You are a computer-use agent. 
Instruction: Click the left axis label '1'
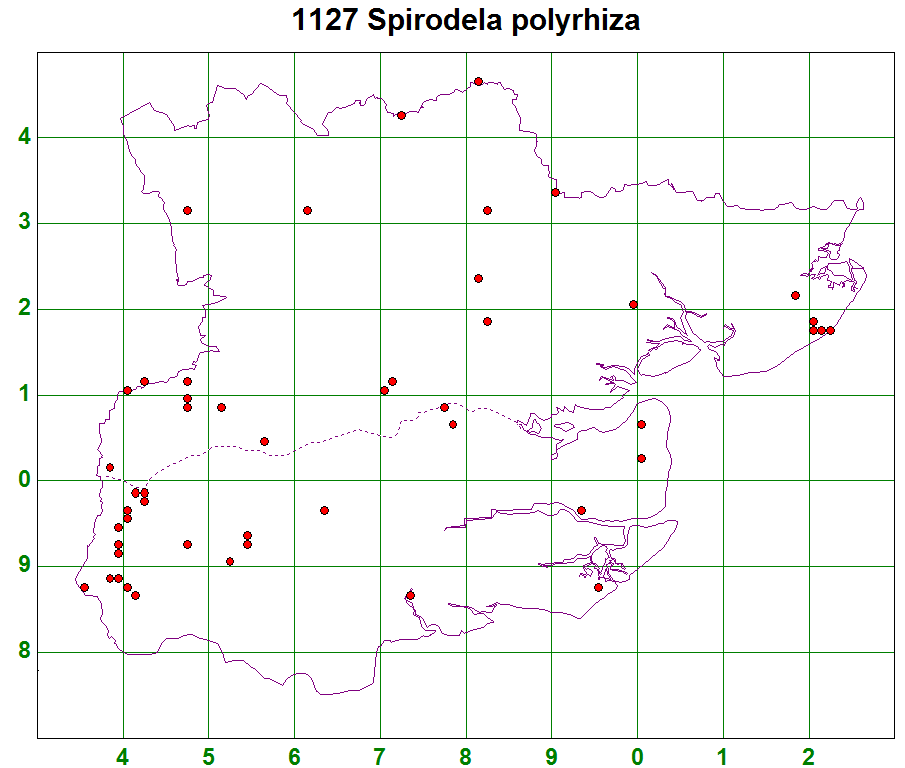pos(23,395)
